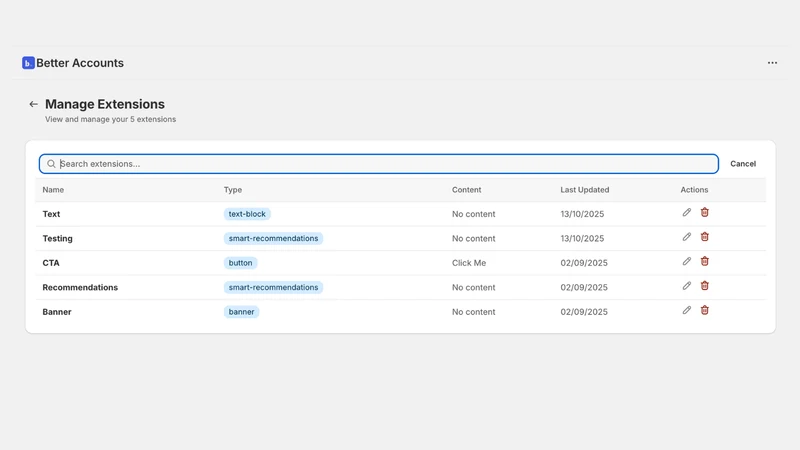Viewport: 800px width, 450px height.
Task: Click the 02/09/2025 date in CTA row
Action: click(584, 263)
